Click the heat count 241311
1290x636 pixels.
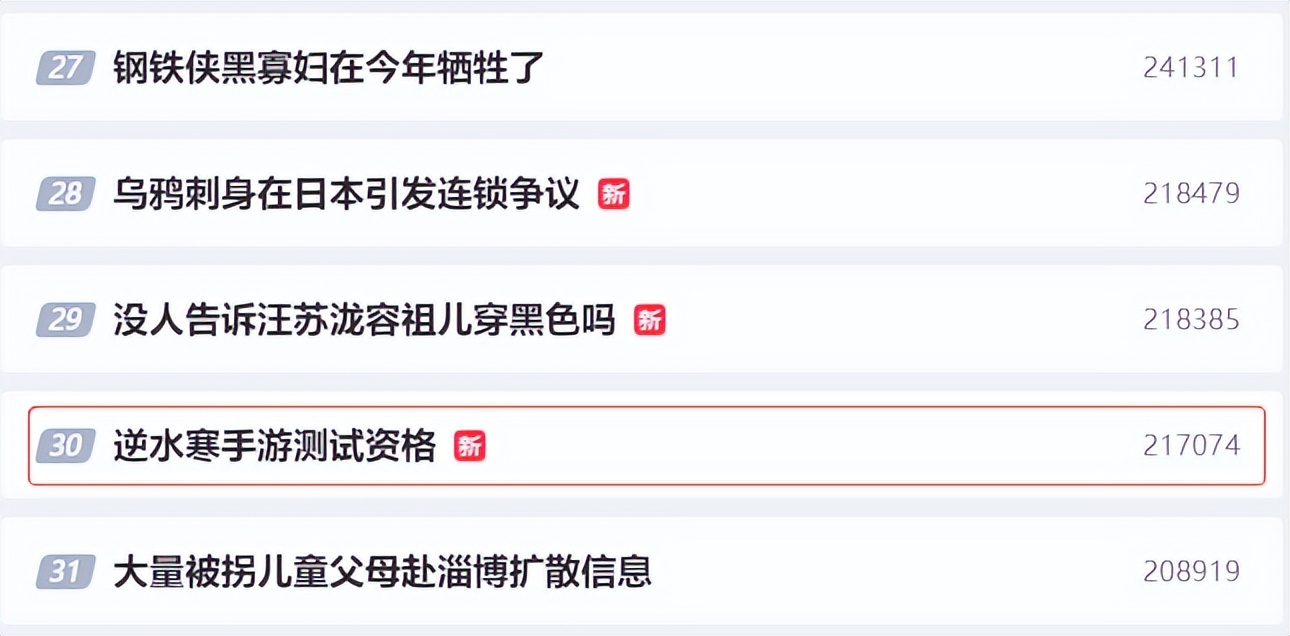click(x=1191, y=68)
